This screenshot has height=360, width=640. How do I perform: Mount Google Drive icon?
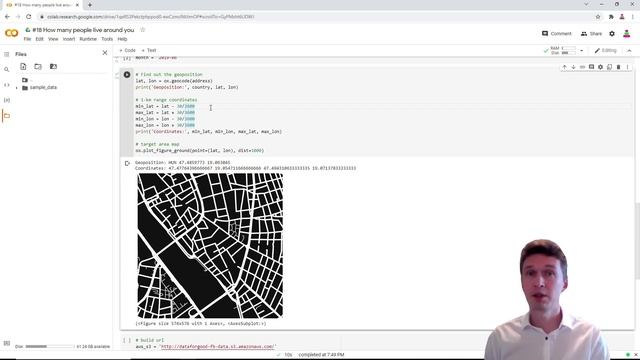pos(53,67)
